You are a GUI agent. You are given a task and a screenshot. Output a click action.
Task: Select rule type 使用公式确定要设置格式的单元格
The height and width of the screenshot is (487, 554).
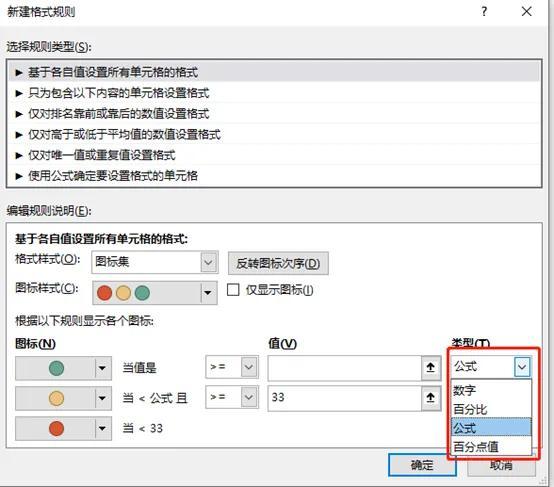pyautogui.click(x=274, y=176)
